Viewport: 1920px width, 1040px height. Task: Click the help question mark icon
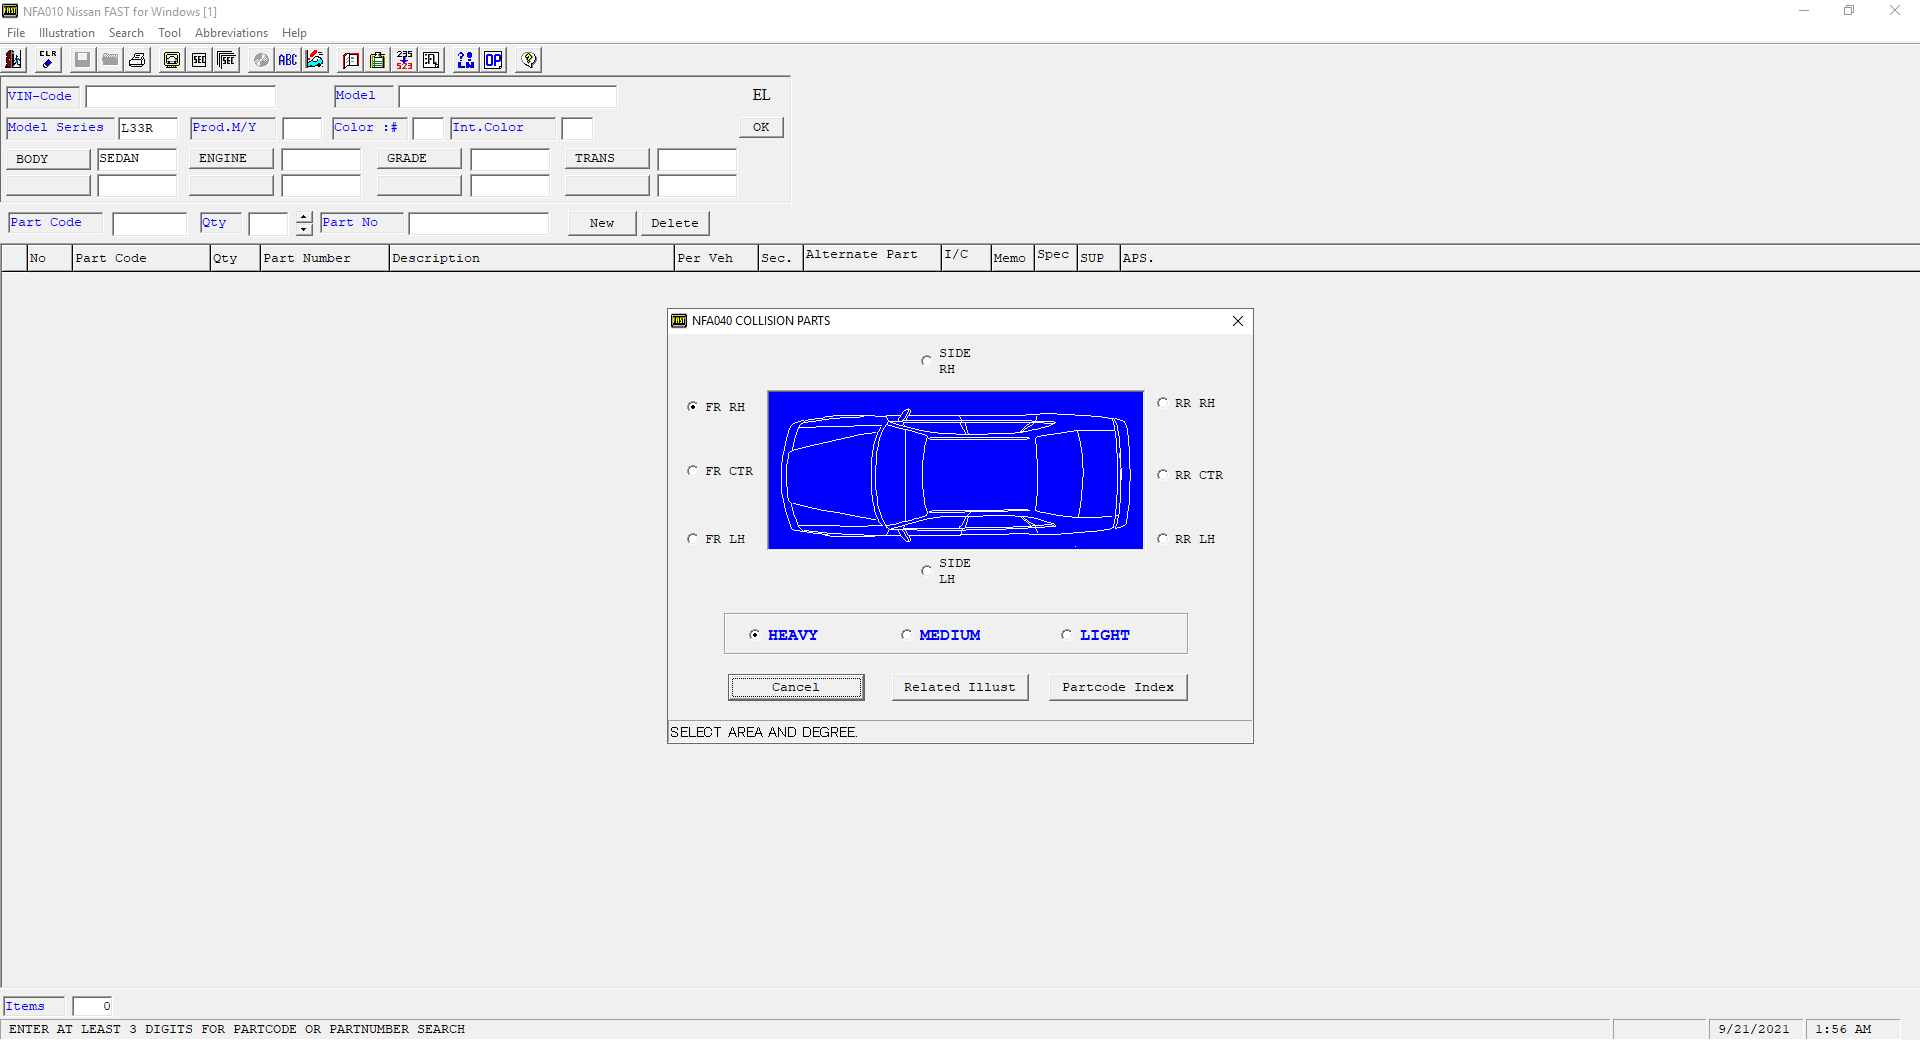pos(529,60)
